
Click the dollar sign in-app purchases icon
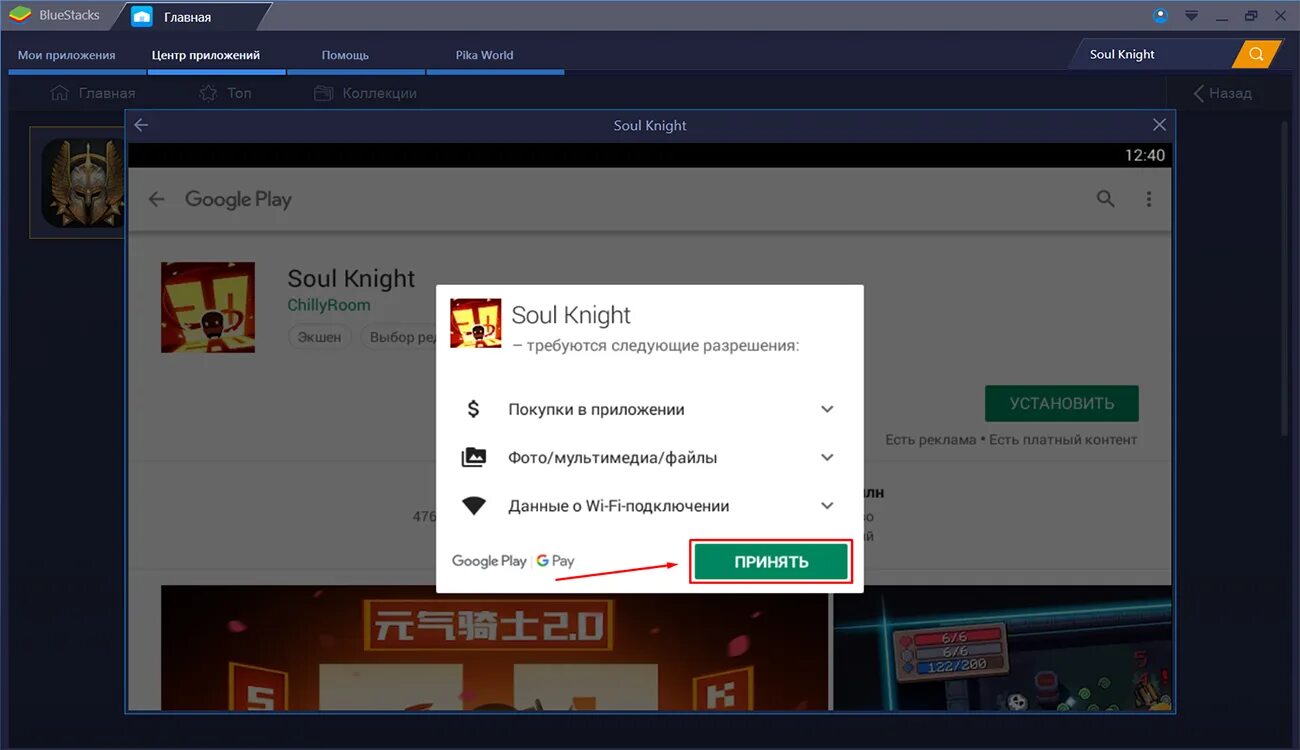[474, 409]
